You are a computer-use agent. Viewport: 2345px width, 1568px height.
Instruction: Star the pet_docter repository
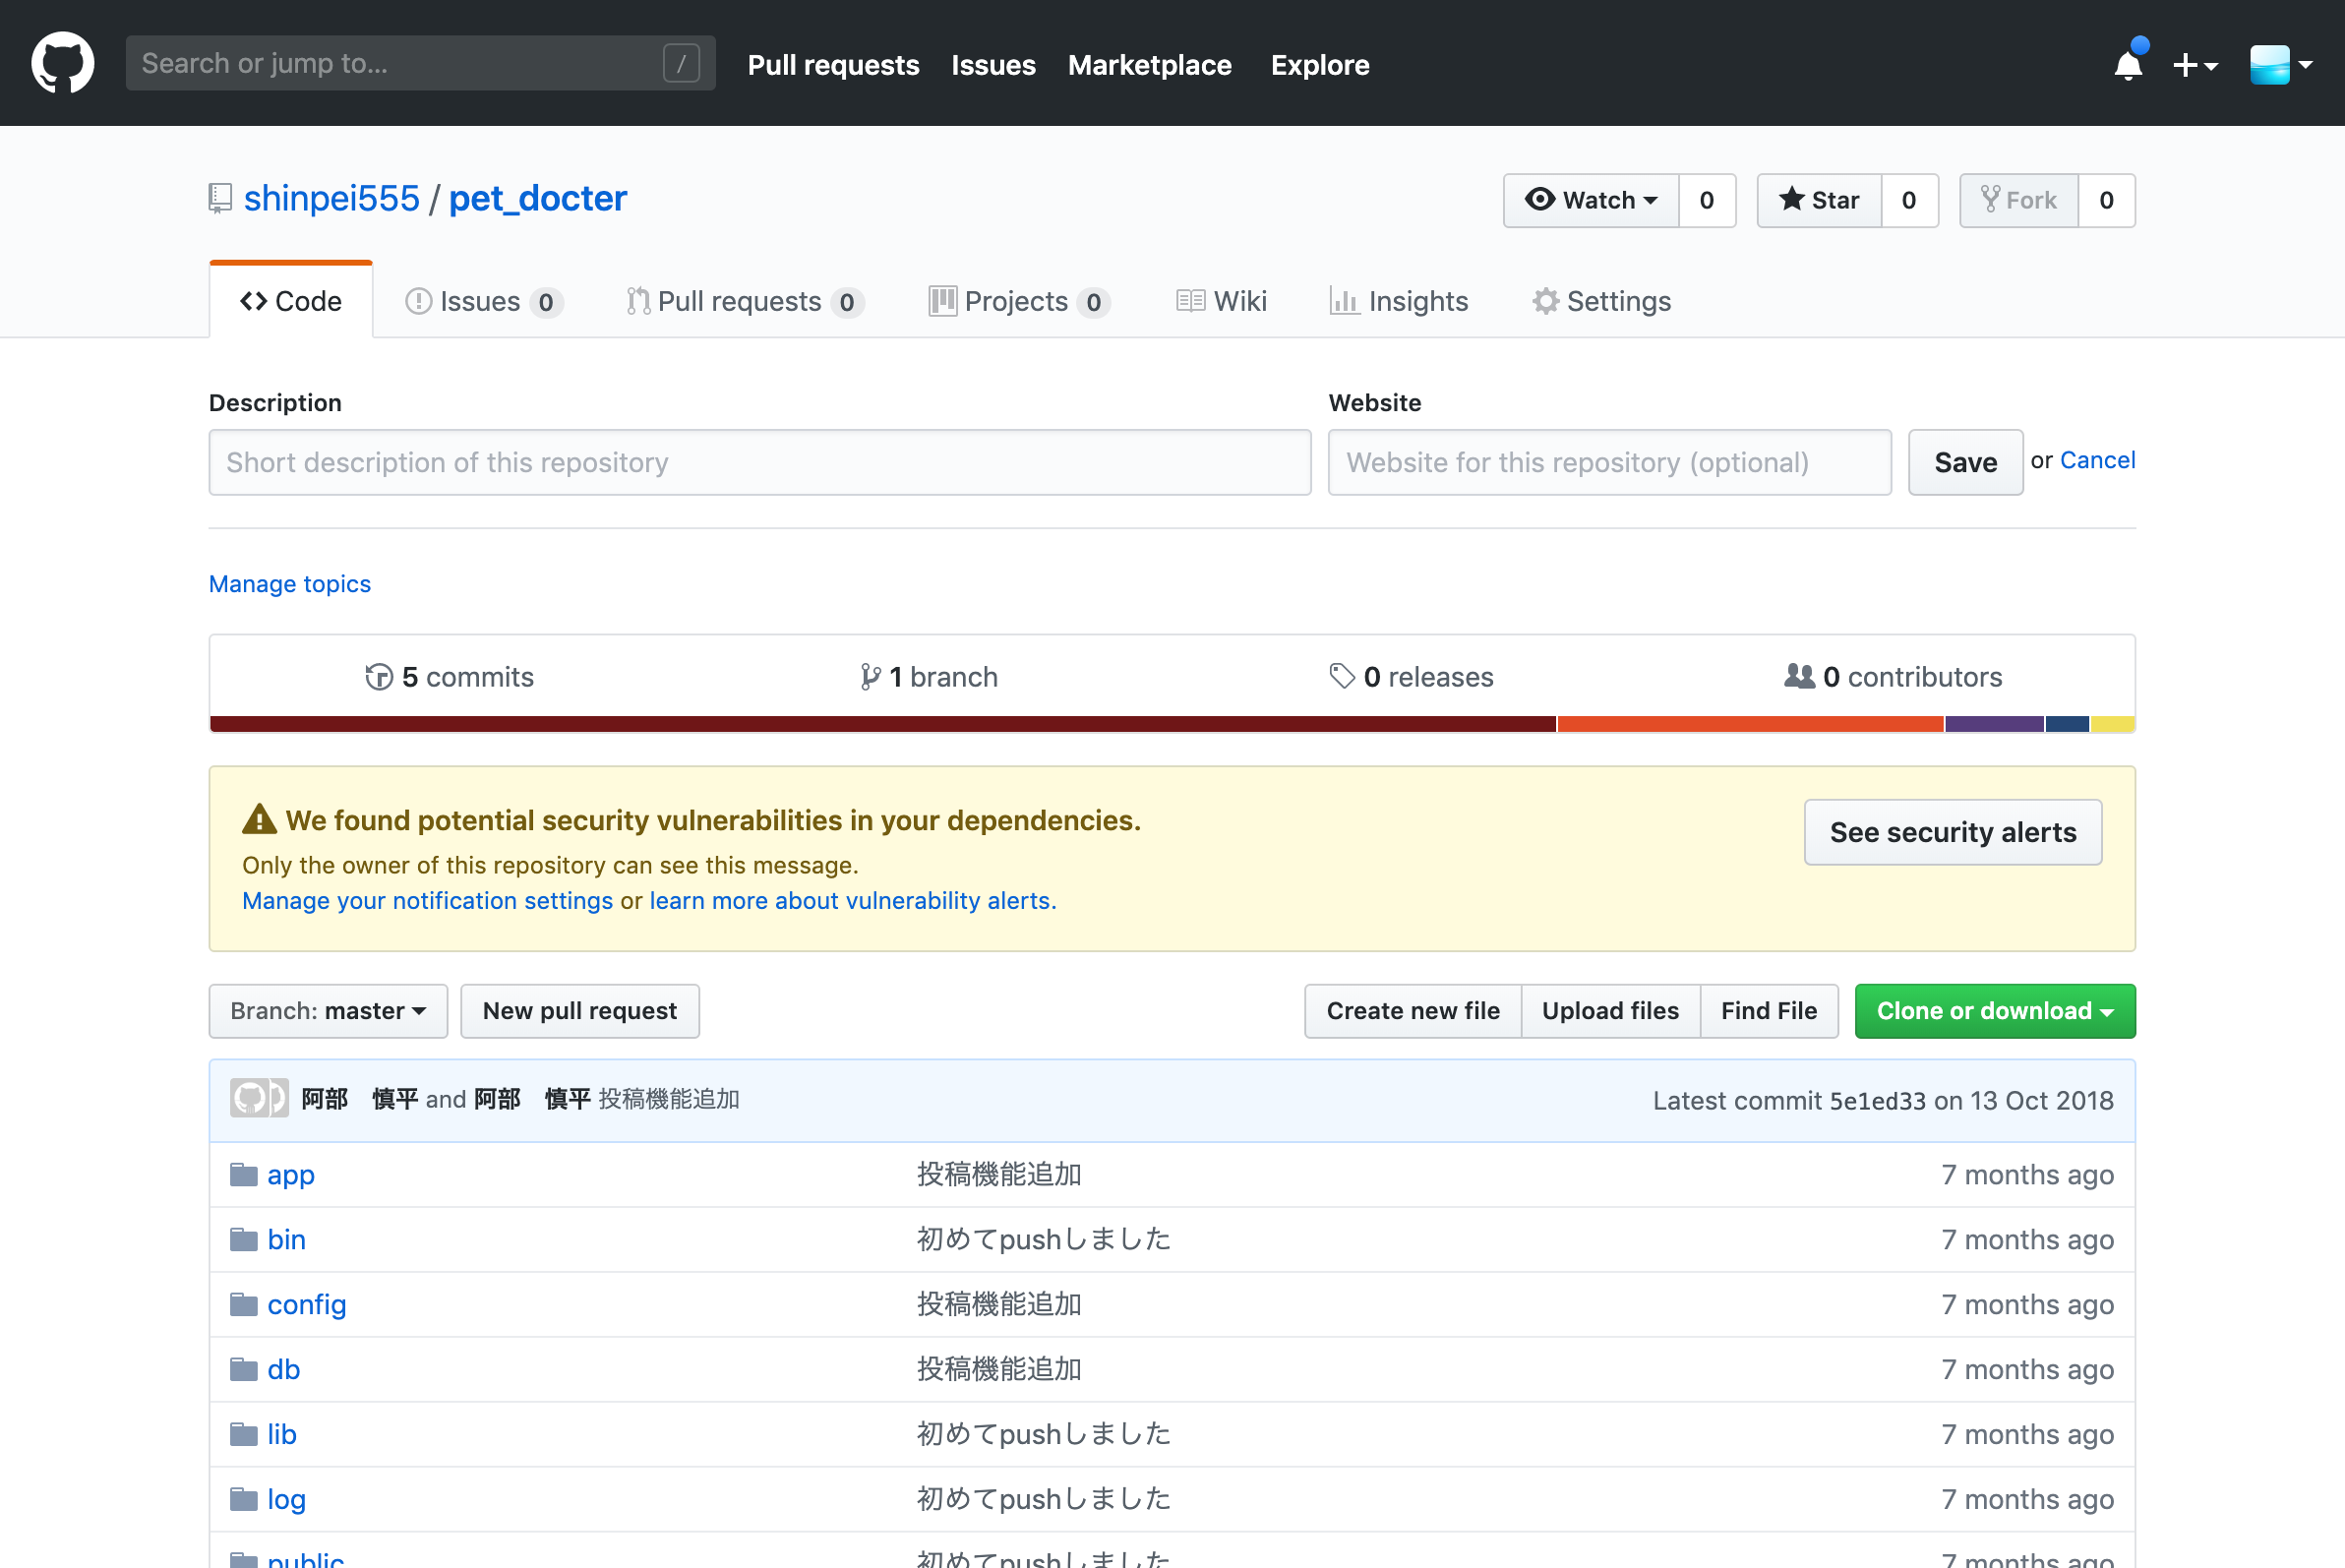1818,200
